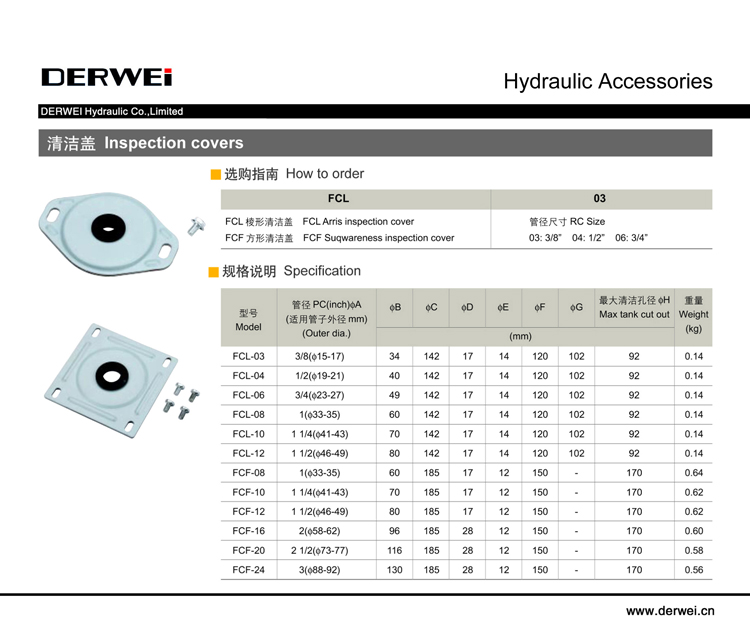Open the www.derwei.cn website link
The width and height of the screenshot is (750, 632).
coord(669,609)
